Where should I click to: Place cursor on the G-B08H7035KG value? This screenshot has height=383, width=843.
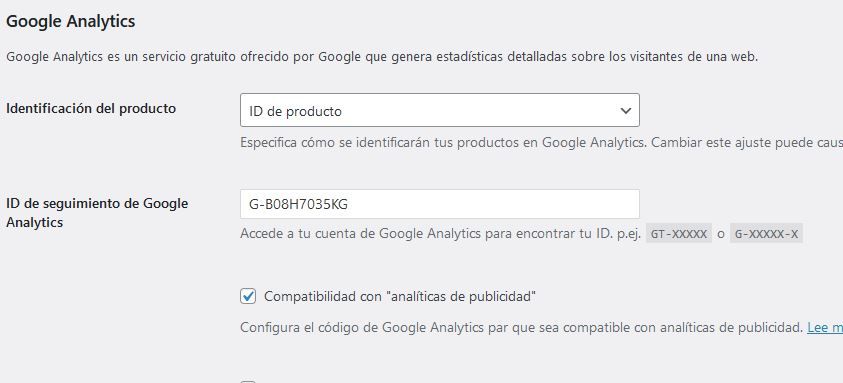(298, 204)
